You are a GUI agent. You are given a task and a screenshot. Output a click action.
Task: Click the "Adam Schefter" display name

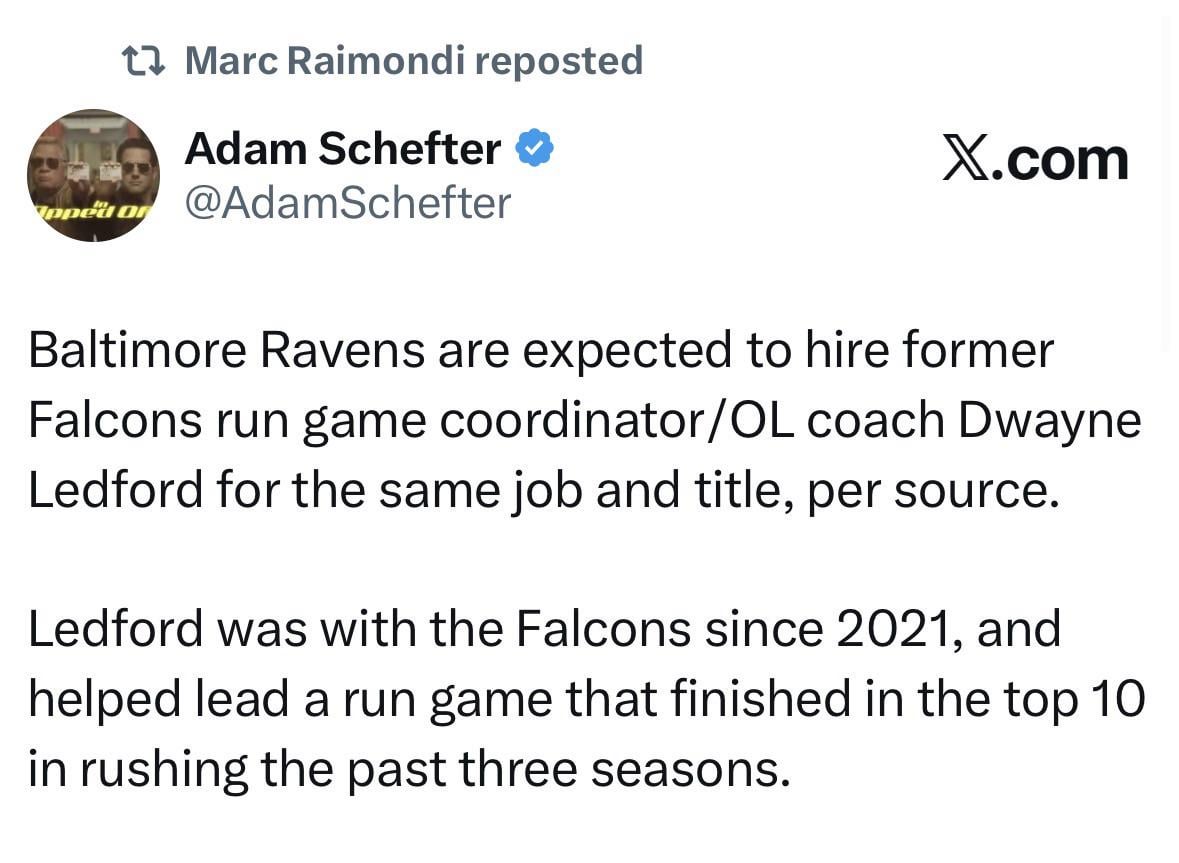point(341,147)
